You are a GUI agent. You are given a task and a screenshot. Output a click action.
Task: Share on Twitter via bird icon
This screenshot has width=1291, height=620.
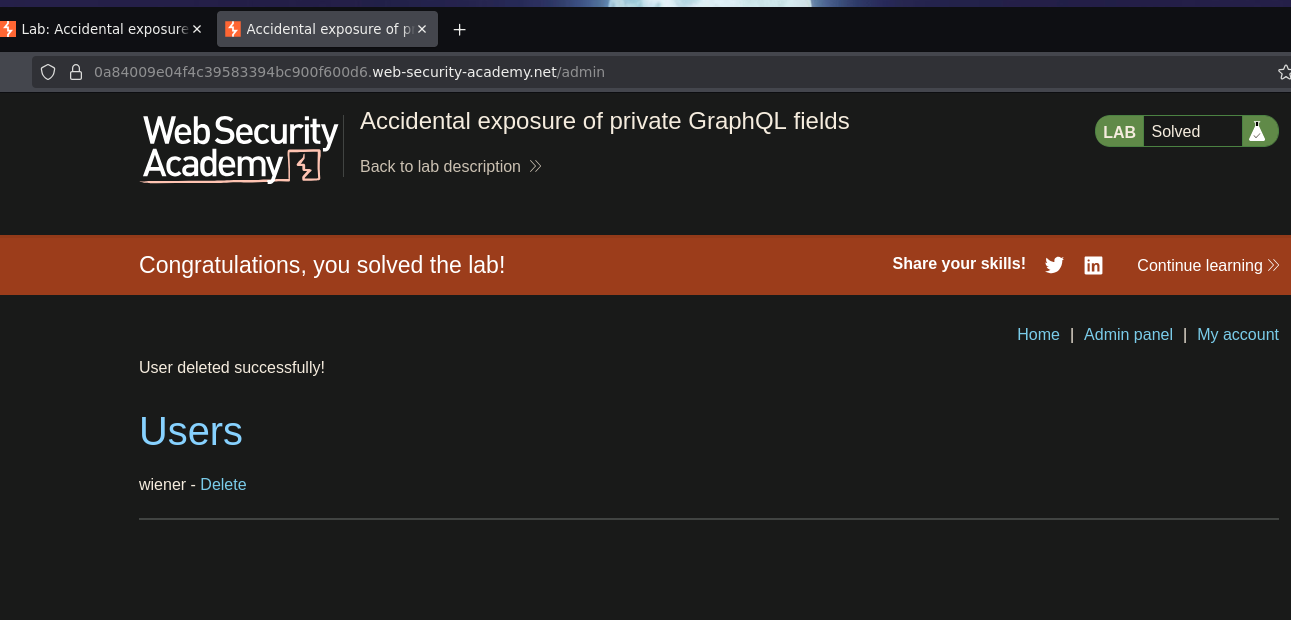pyautogui.click(x=1054, y=265)
